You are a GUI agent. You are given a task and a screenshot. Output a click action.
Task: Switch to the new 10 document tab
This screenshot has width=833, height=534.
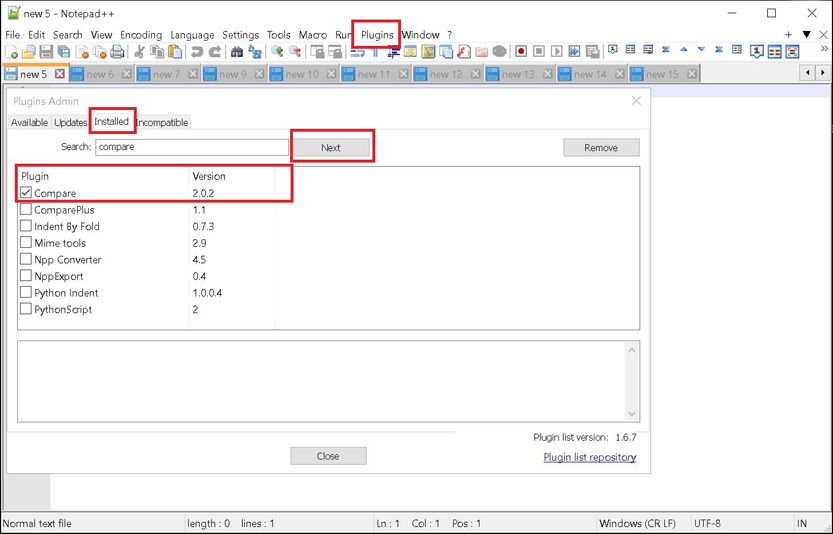click(x=302, y=74)
